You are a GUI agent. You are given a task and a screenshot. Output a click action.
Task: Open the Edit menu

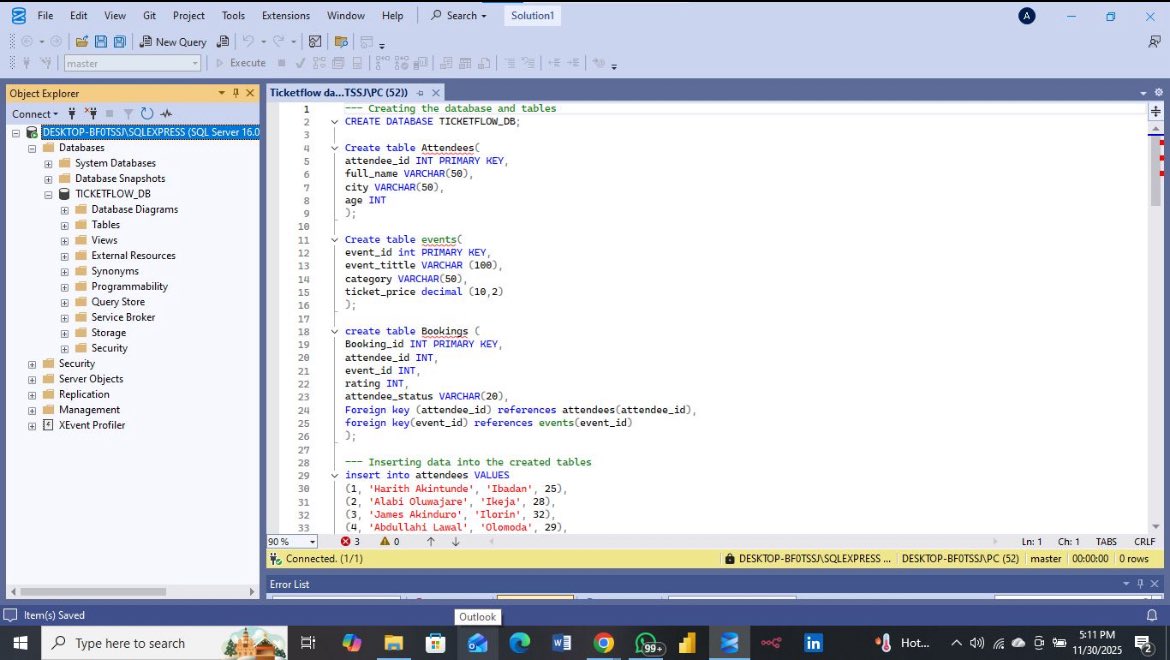click(78, 15)
